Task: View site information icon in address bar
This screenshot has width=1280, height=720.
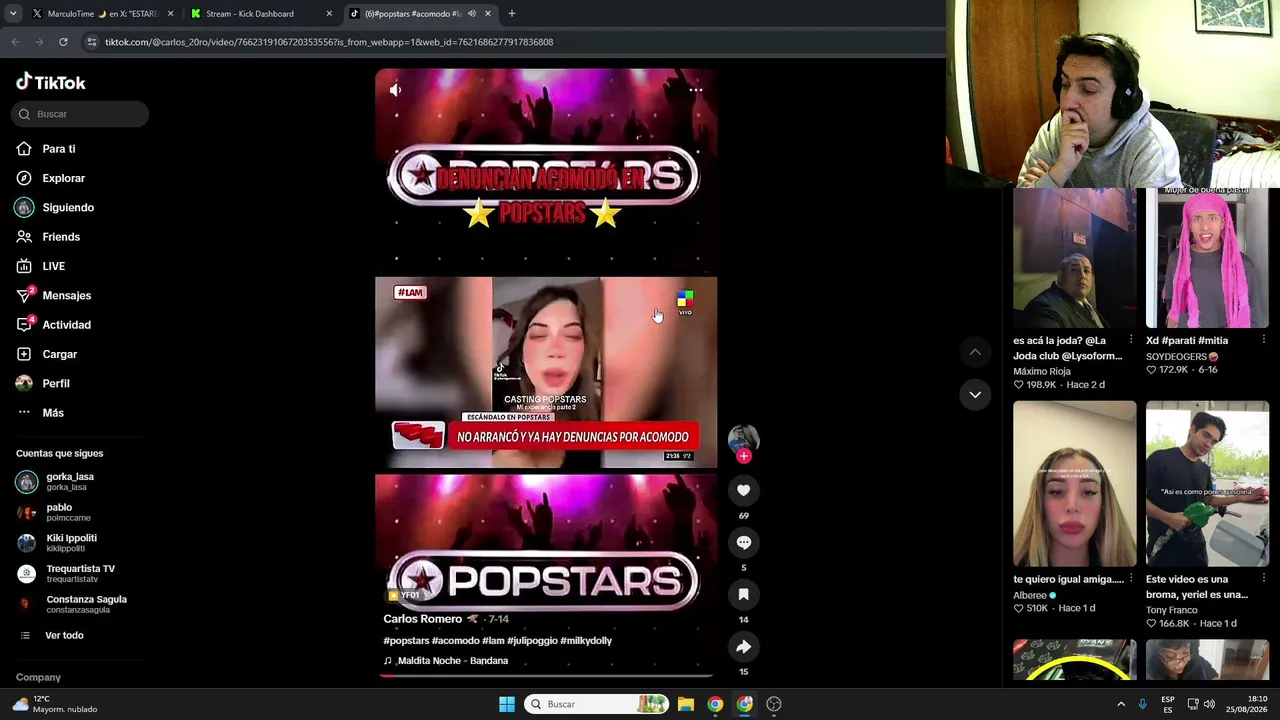Action: 92,42
